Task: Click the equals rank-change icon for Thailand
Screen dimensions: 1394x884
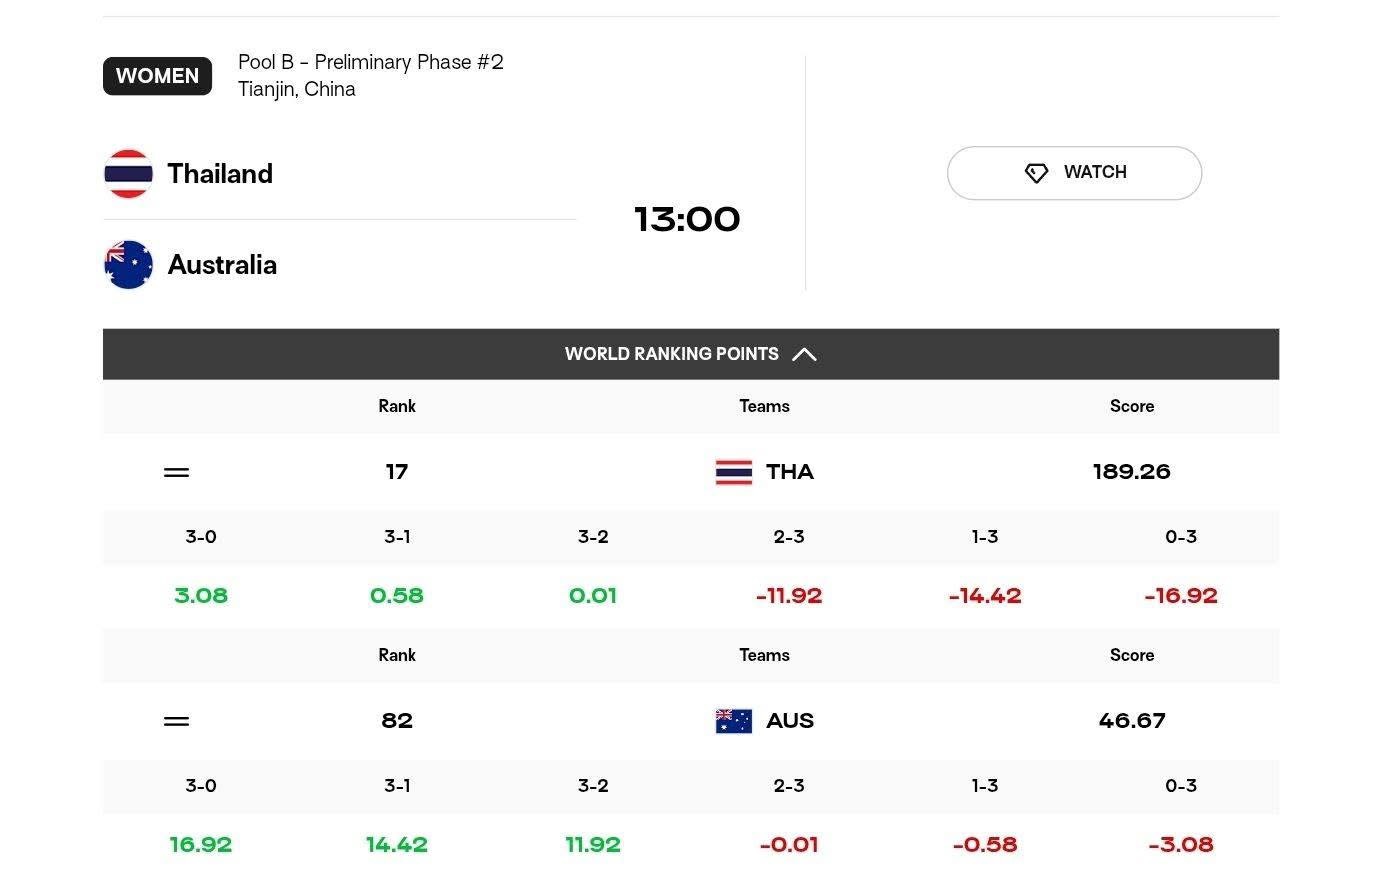Action: coord(176,472)
